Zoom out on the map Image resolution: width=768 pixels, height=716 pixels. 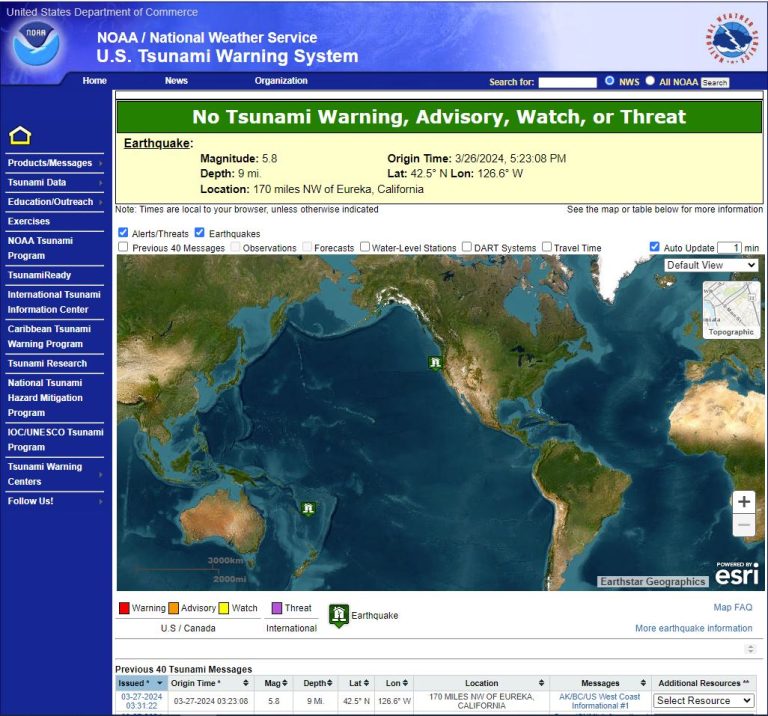(743, 525)
